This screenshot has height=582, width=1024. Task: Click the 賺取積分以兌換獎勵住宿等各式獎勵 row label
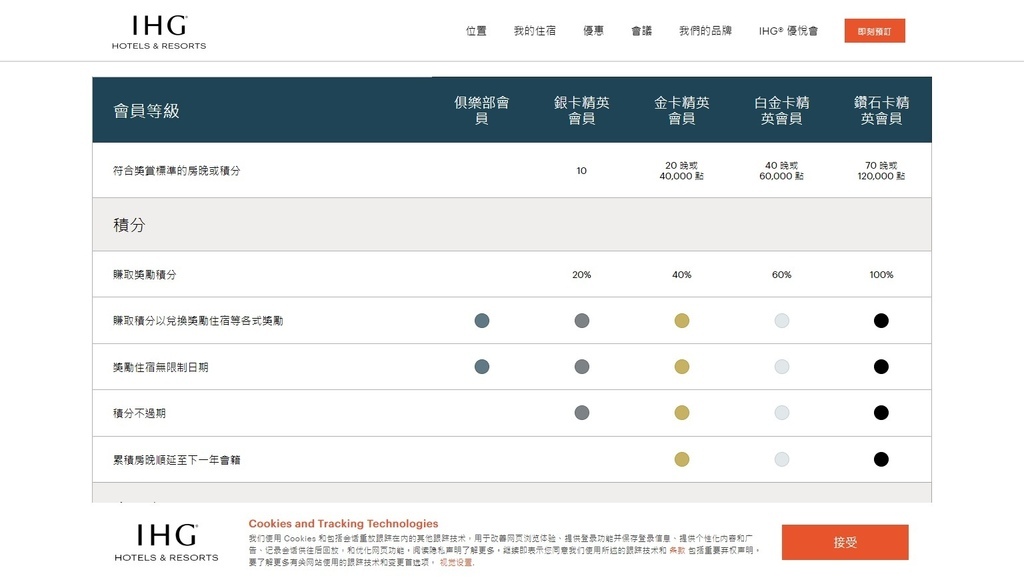198,321
